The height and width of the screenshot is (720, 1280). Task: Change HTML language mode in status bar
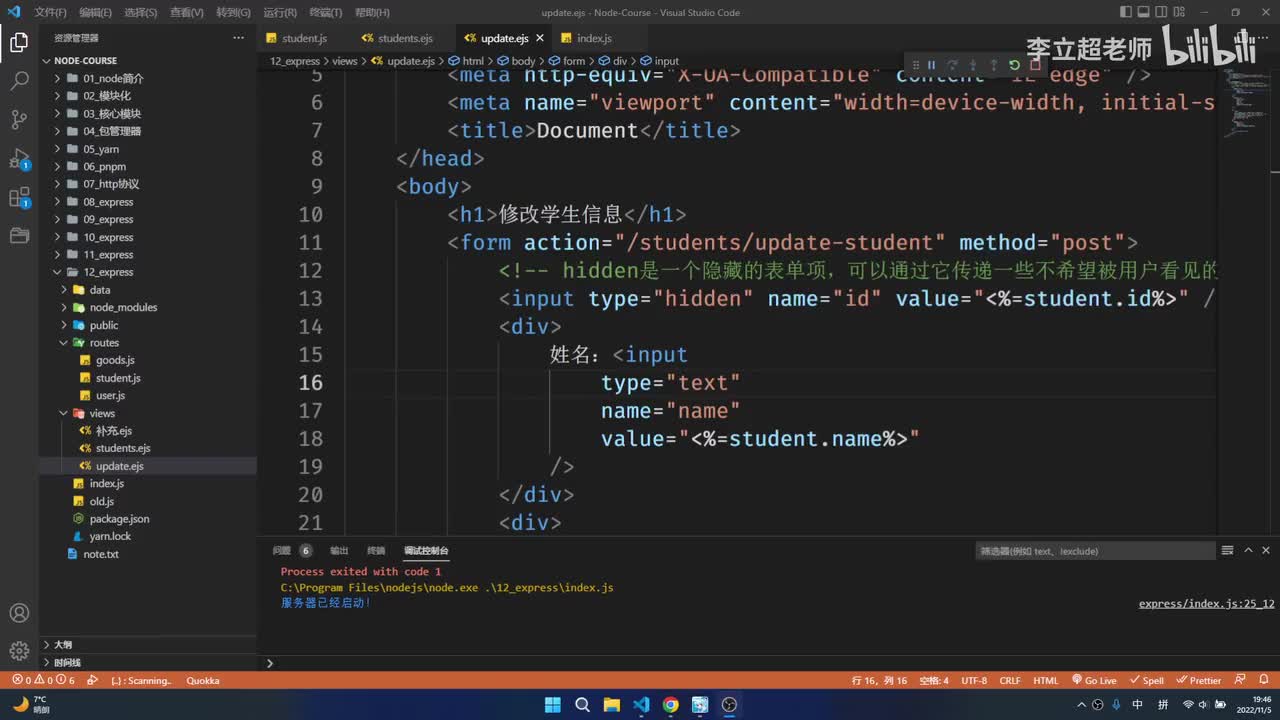1045,680
